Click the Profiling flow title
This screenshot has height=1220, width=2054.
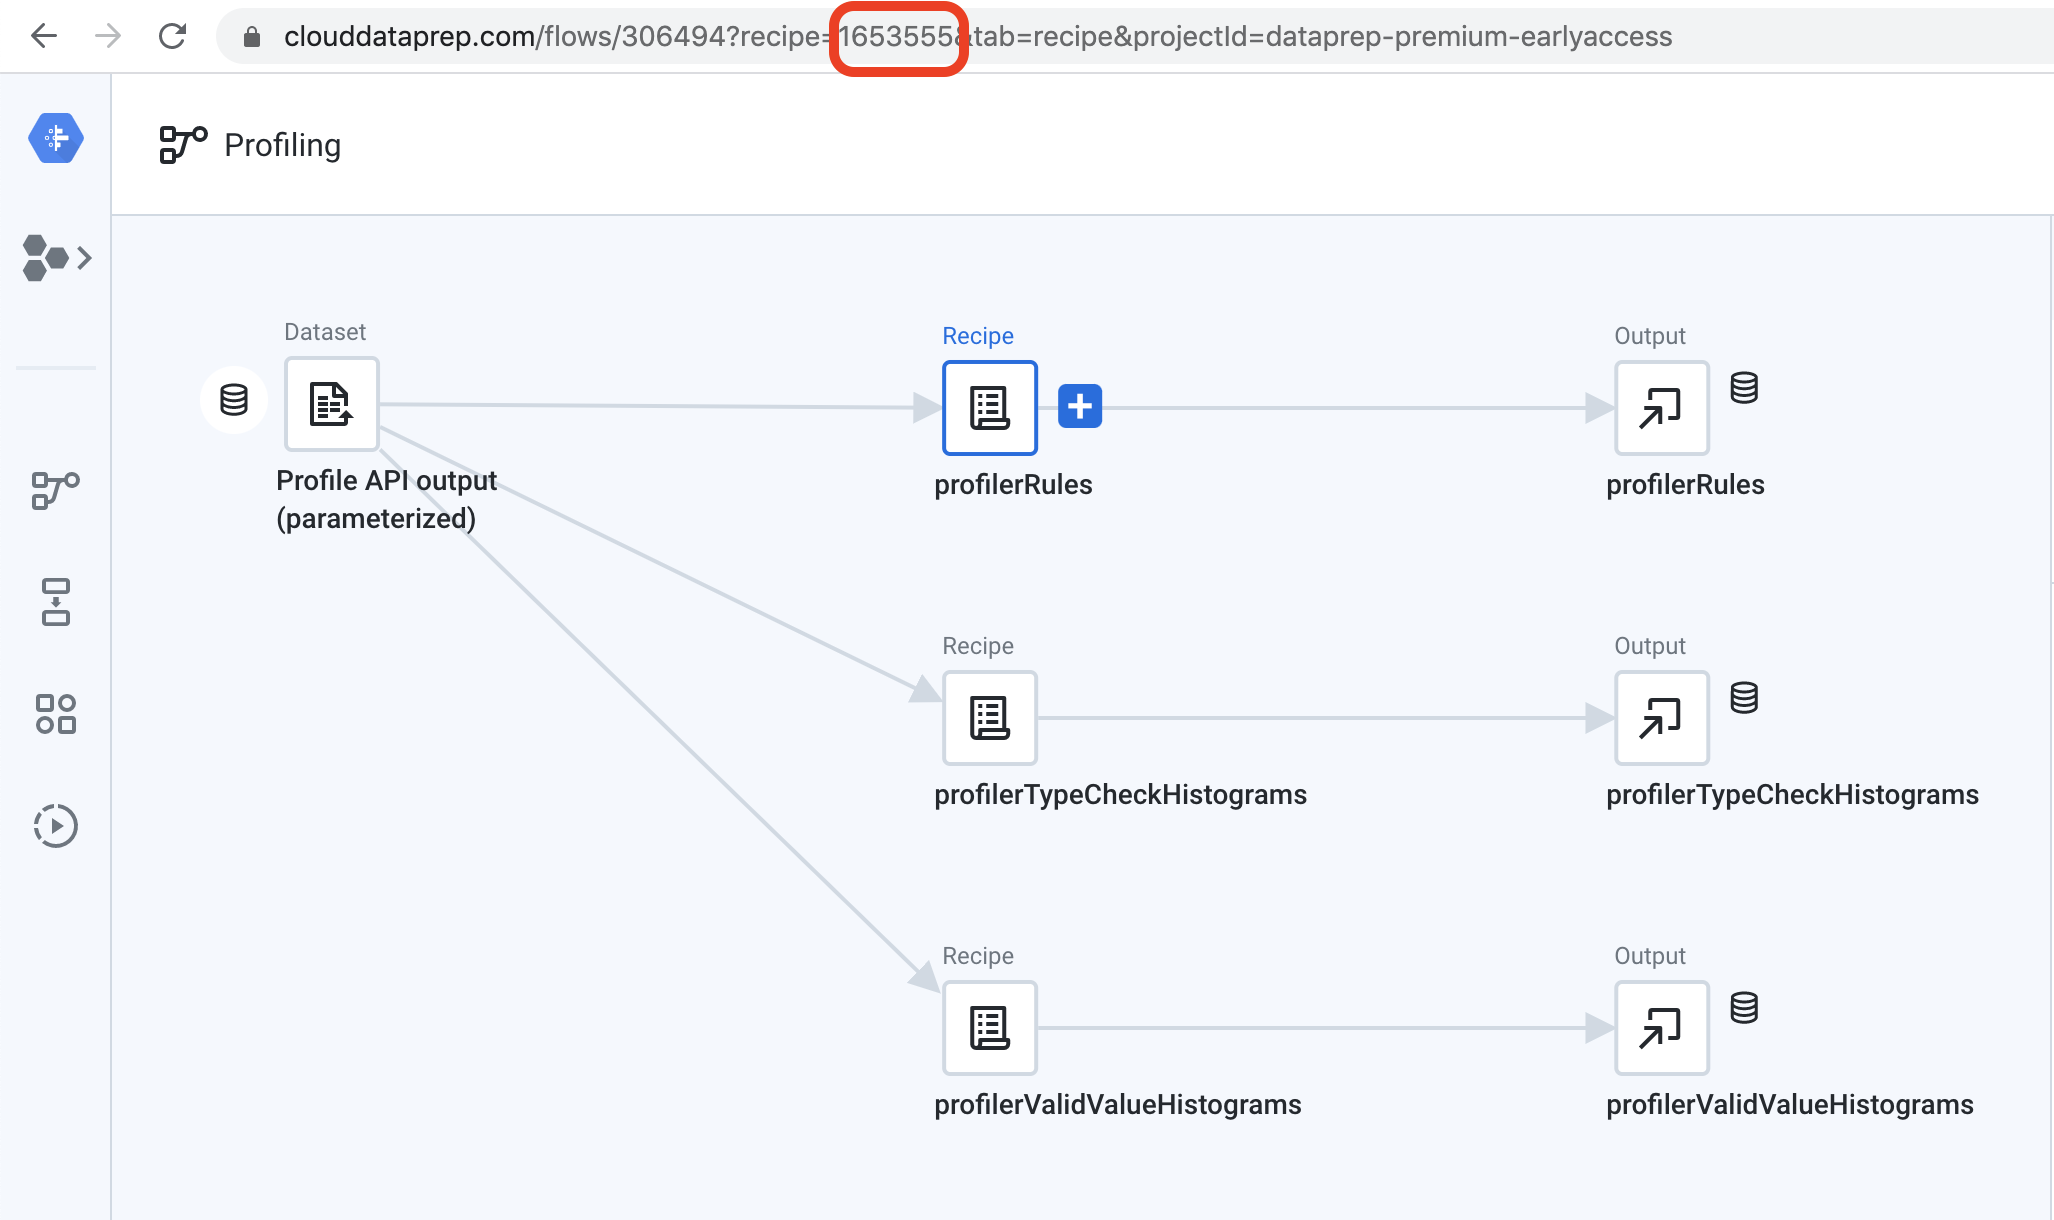coord(282,145)
